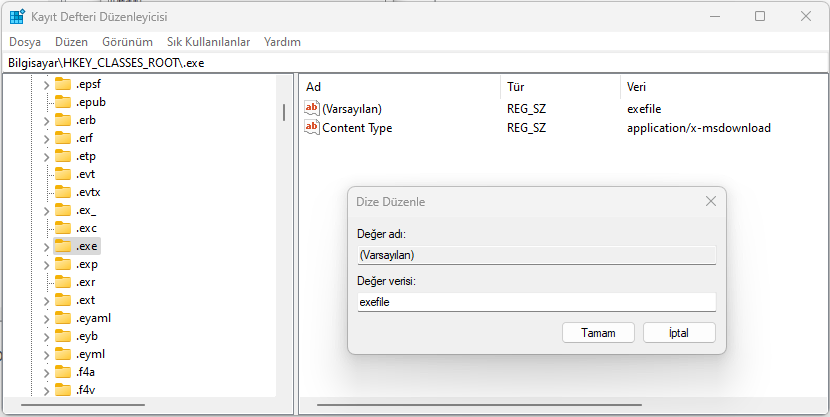Click the Değer verisi input field
The image size is (830, 417).
point(537,303)
